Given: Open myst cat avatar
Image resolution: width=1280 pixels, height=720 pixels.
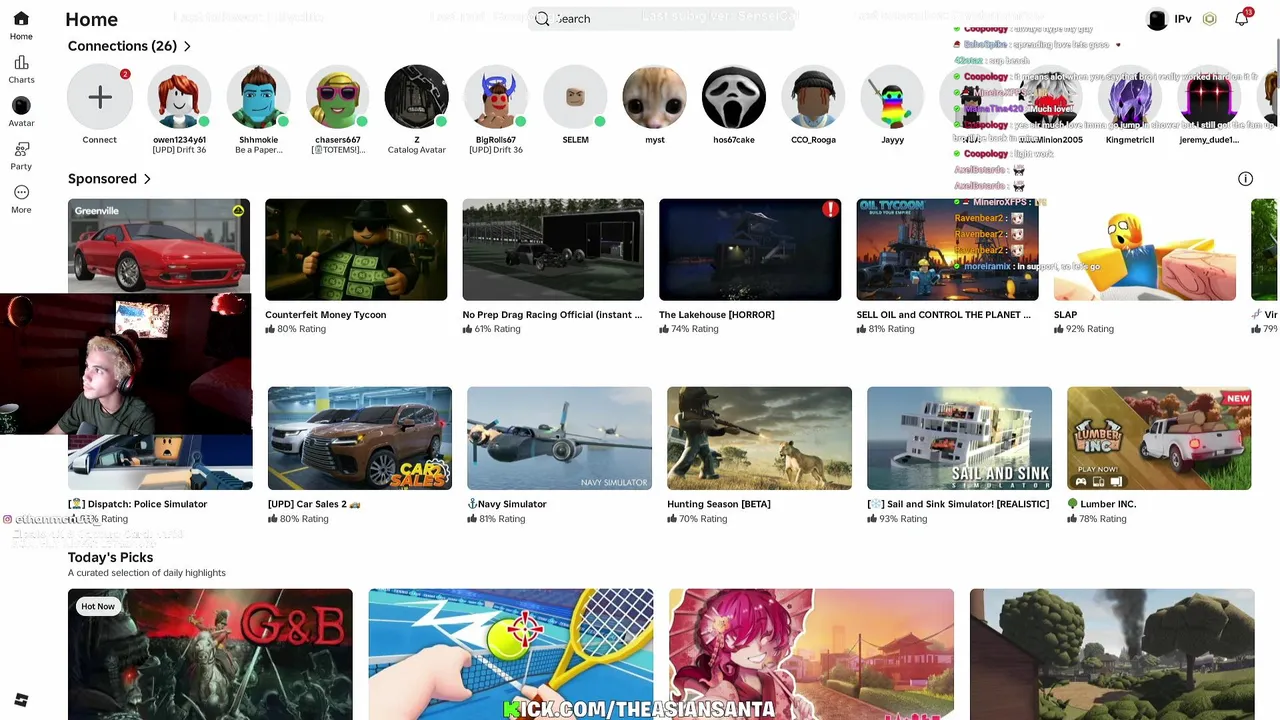Looking at the screenshot, I should (655, 97).
